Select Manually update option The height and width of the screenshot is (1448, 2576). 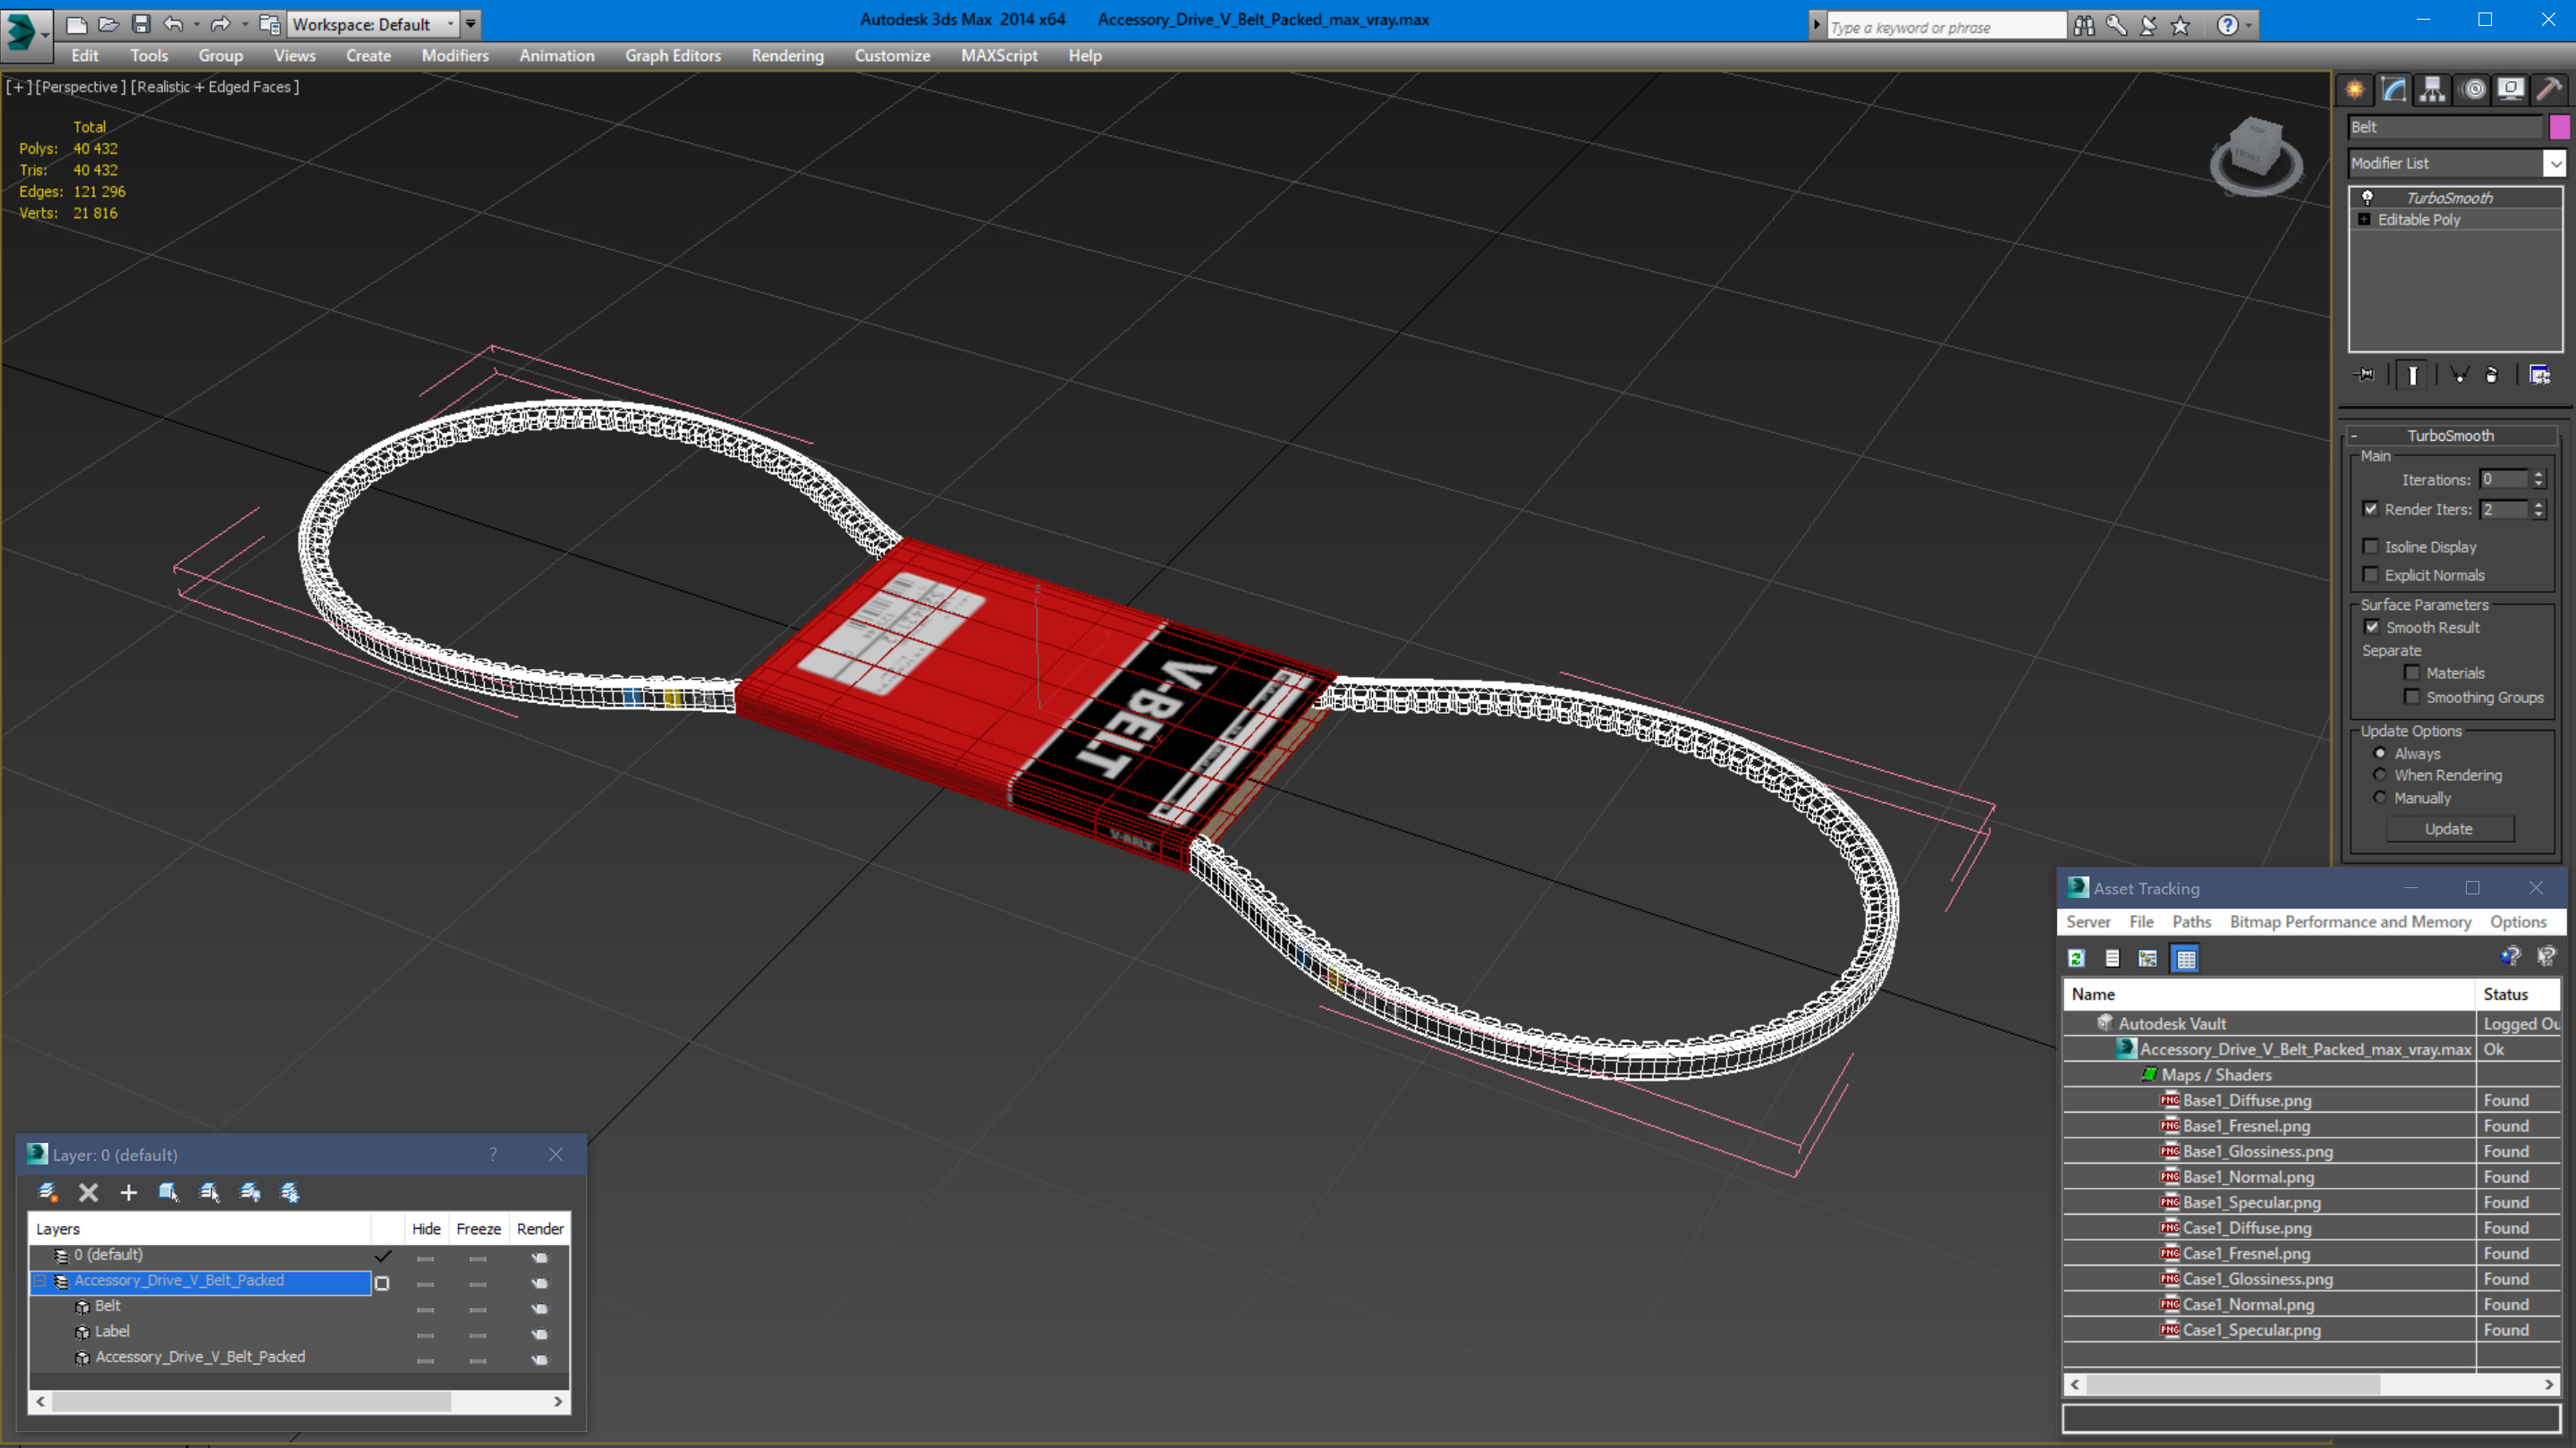(x=2380, y=798)
